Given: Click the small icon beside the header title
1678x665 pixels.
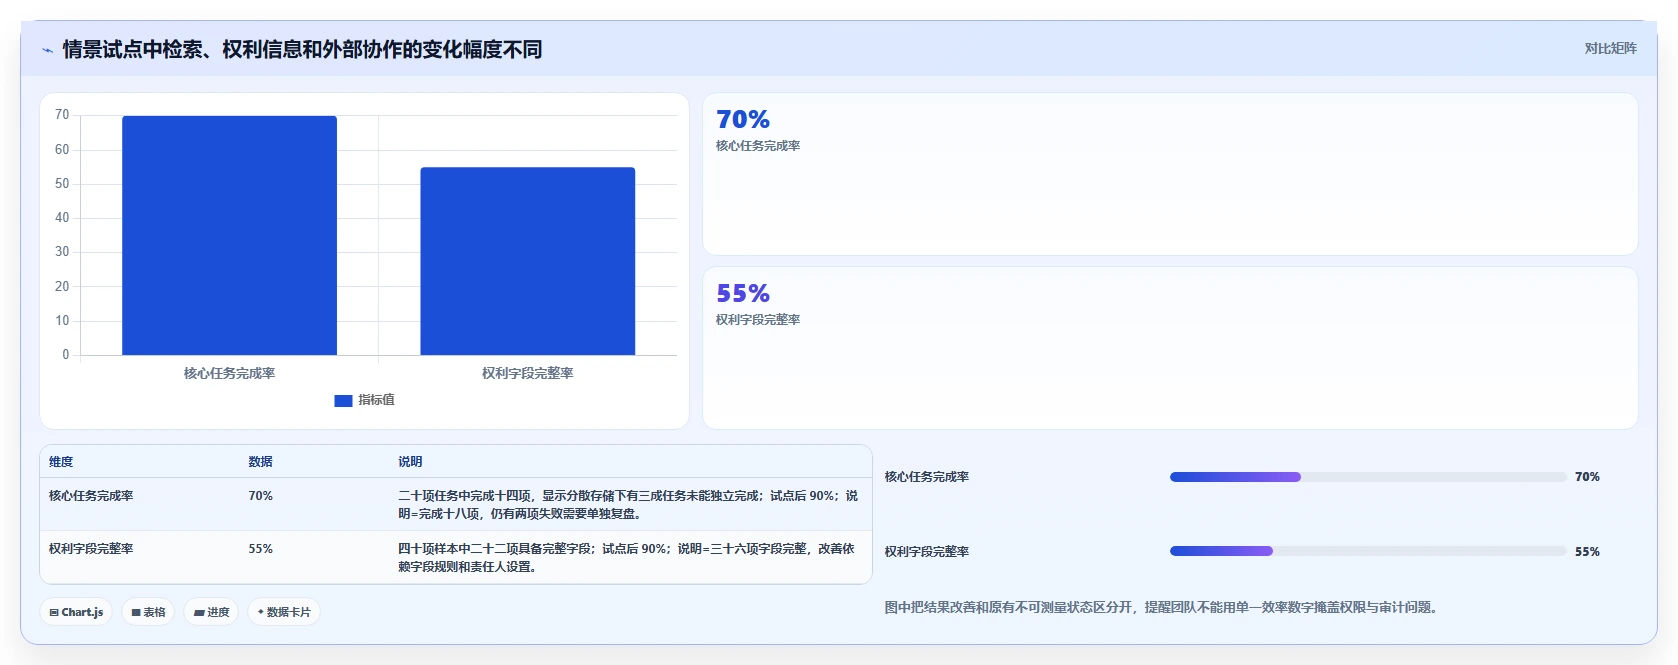Looking at the screenshot, I should 47,50.
